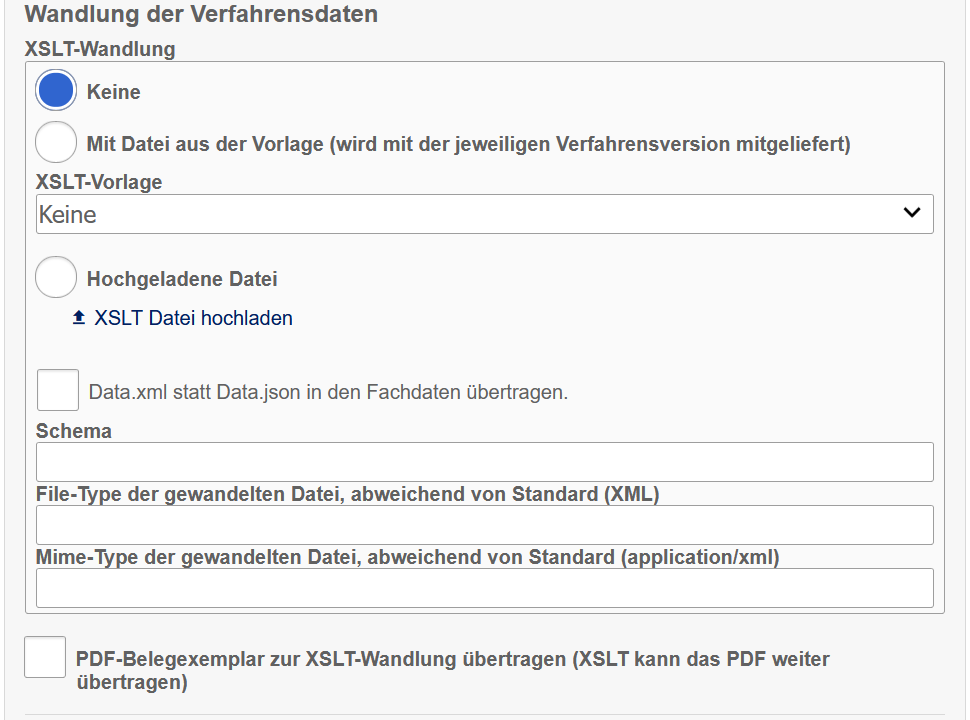Choose "Mit Datei aus der Vorlage" radio button

tap(56, 141)
